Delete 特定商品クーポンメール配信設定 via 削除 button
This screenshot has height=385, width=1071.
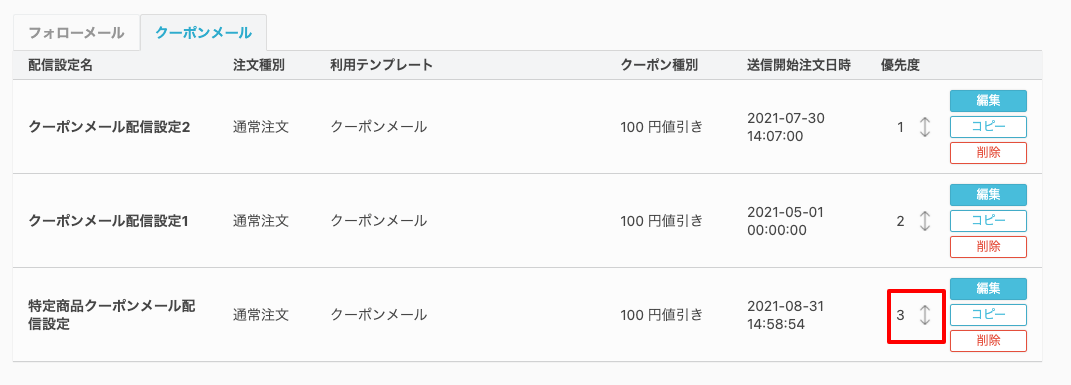pyautogui.click(x=988, y=341)
